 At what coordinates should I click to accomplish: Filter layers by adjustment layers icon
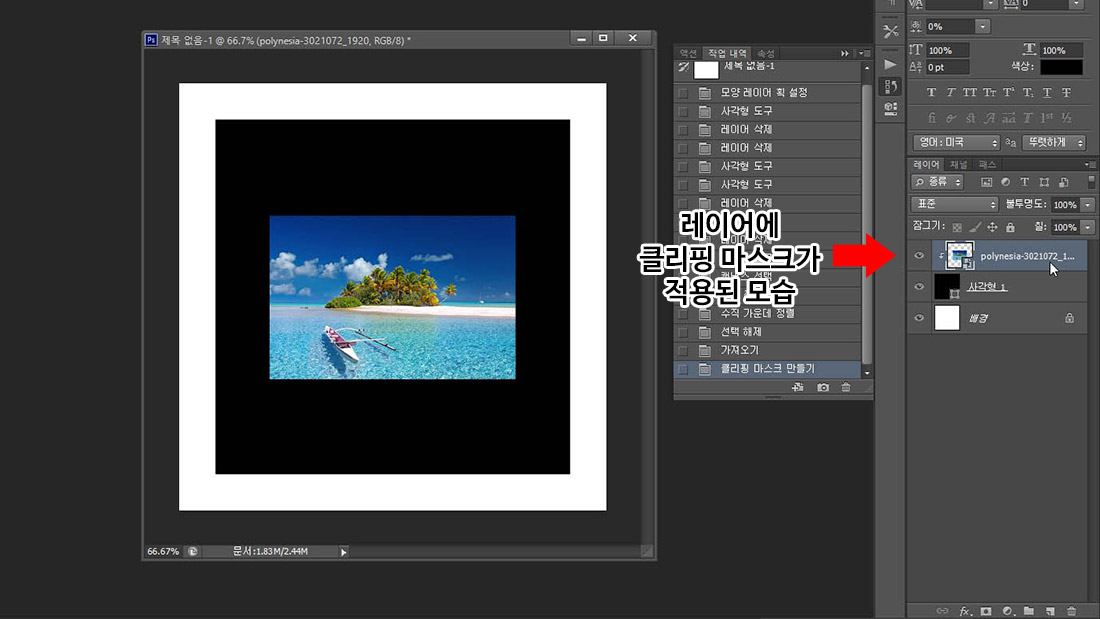1005,182
